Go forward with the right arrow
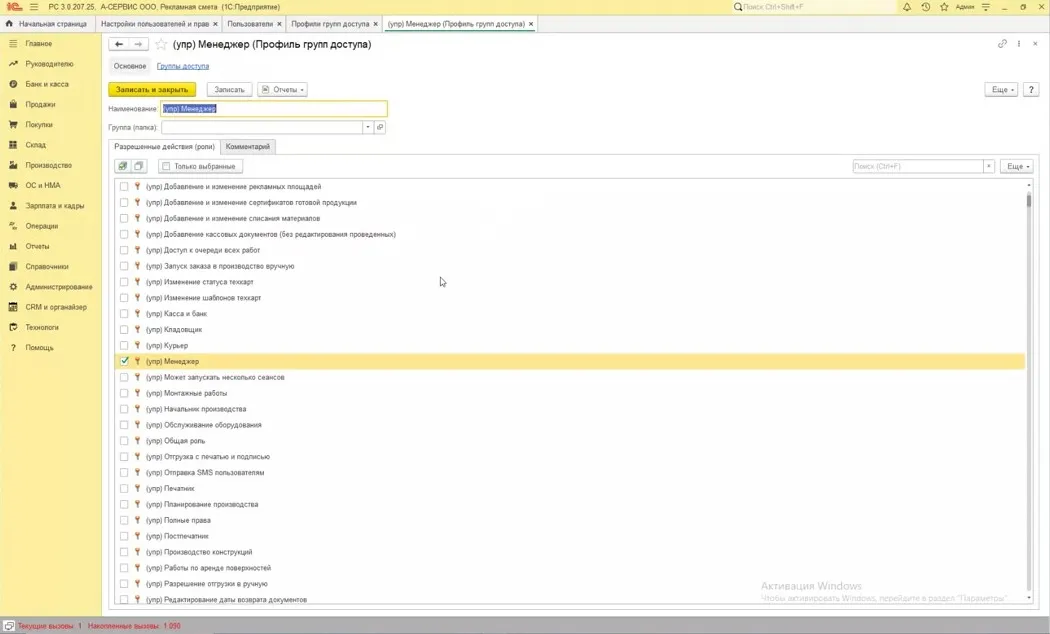The image size is (1050, 634). 138,44
